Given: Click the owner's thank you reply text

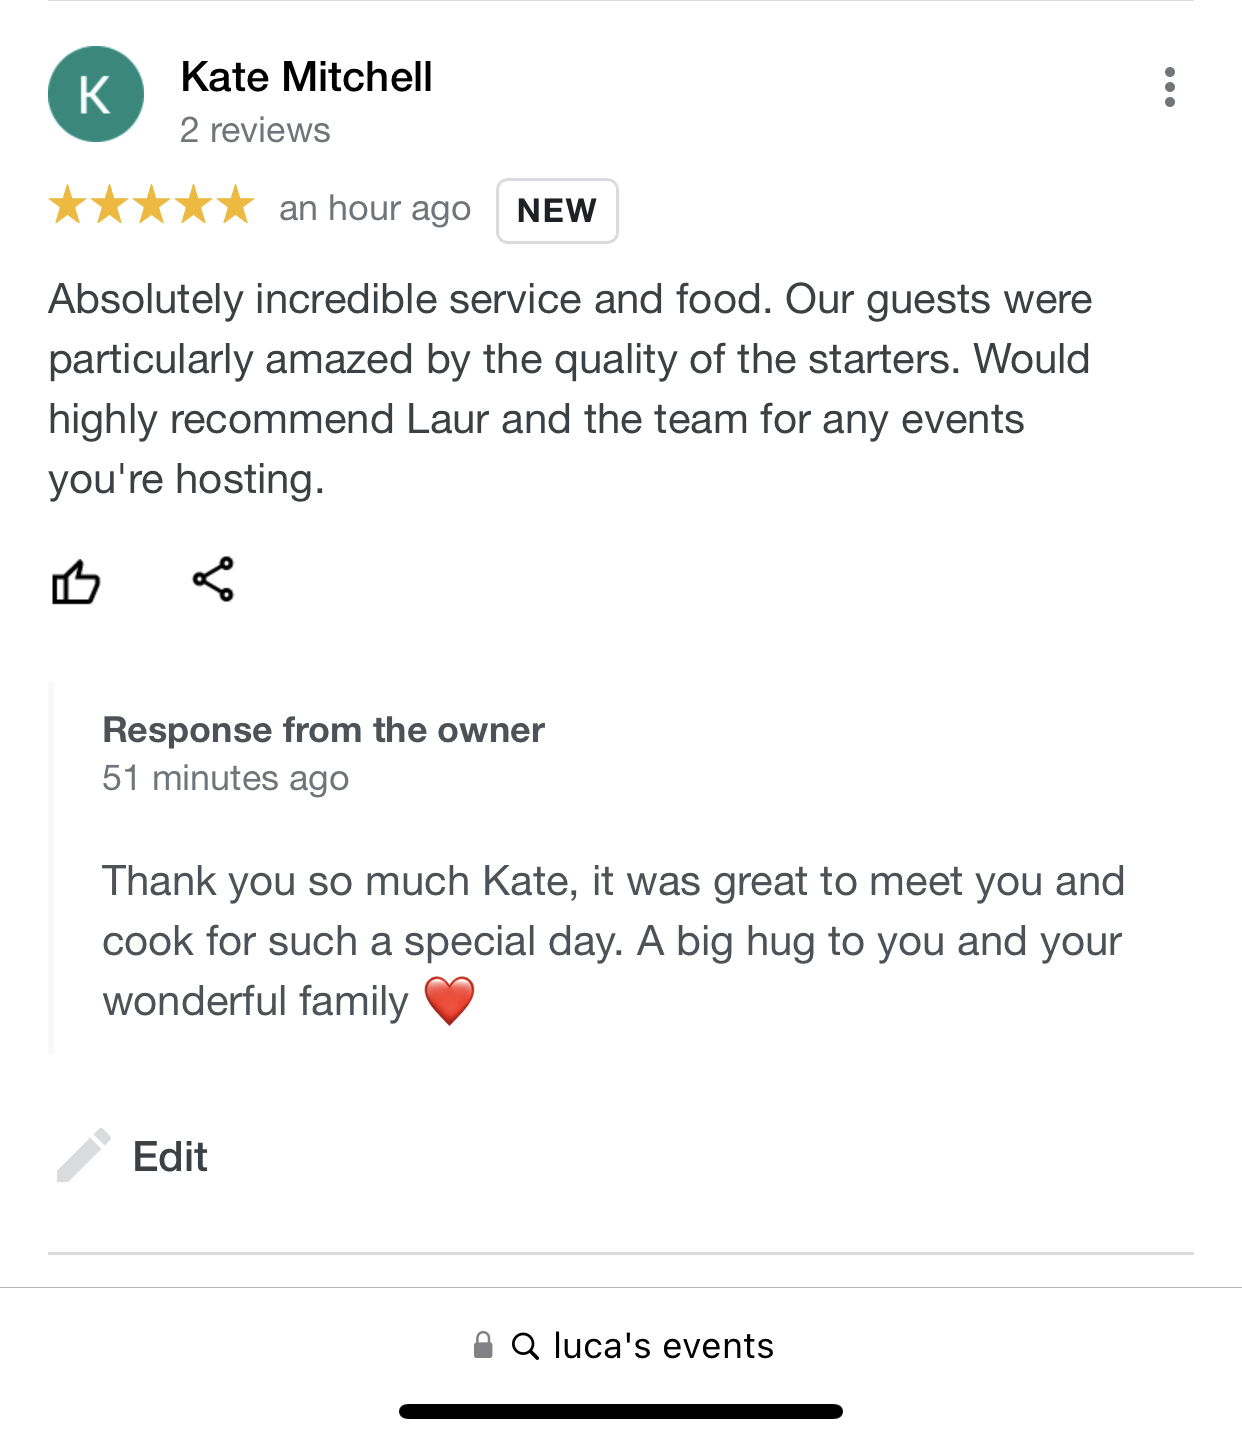Looking at the screenshot, I should click(614, 941).
